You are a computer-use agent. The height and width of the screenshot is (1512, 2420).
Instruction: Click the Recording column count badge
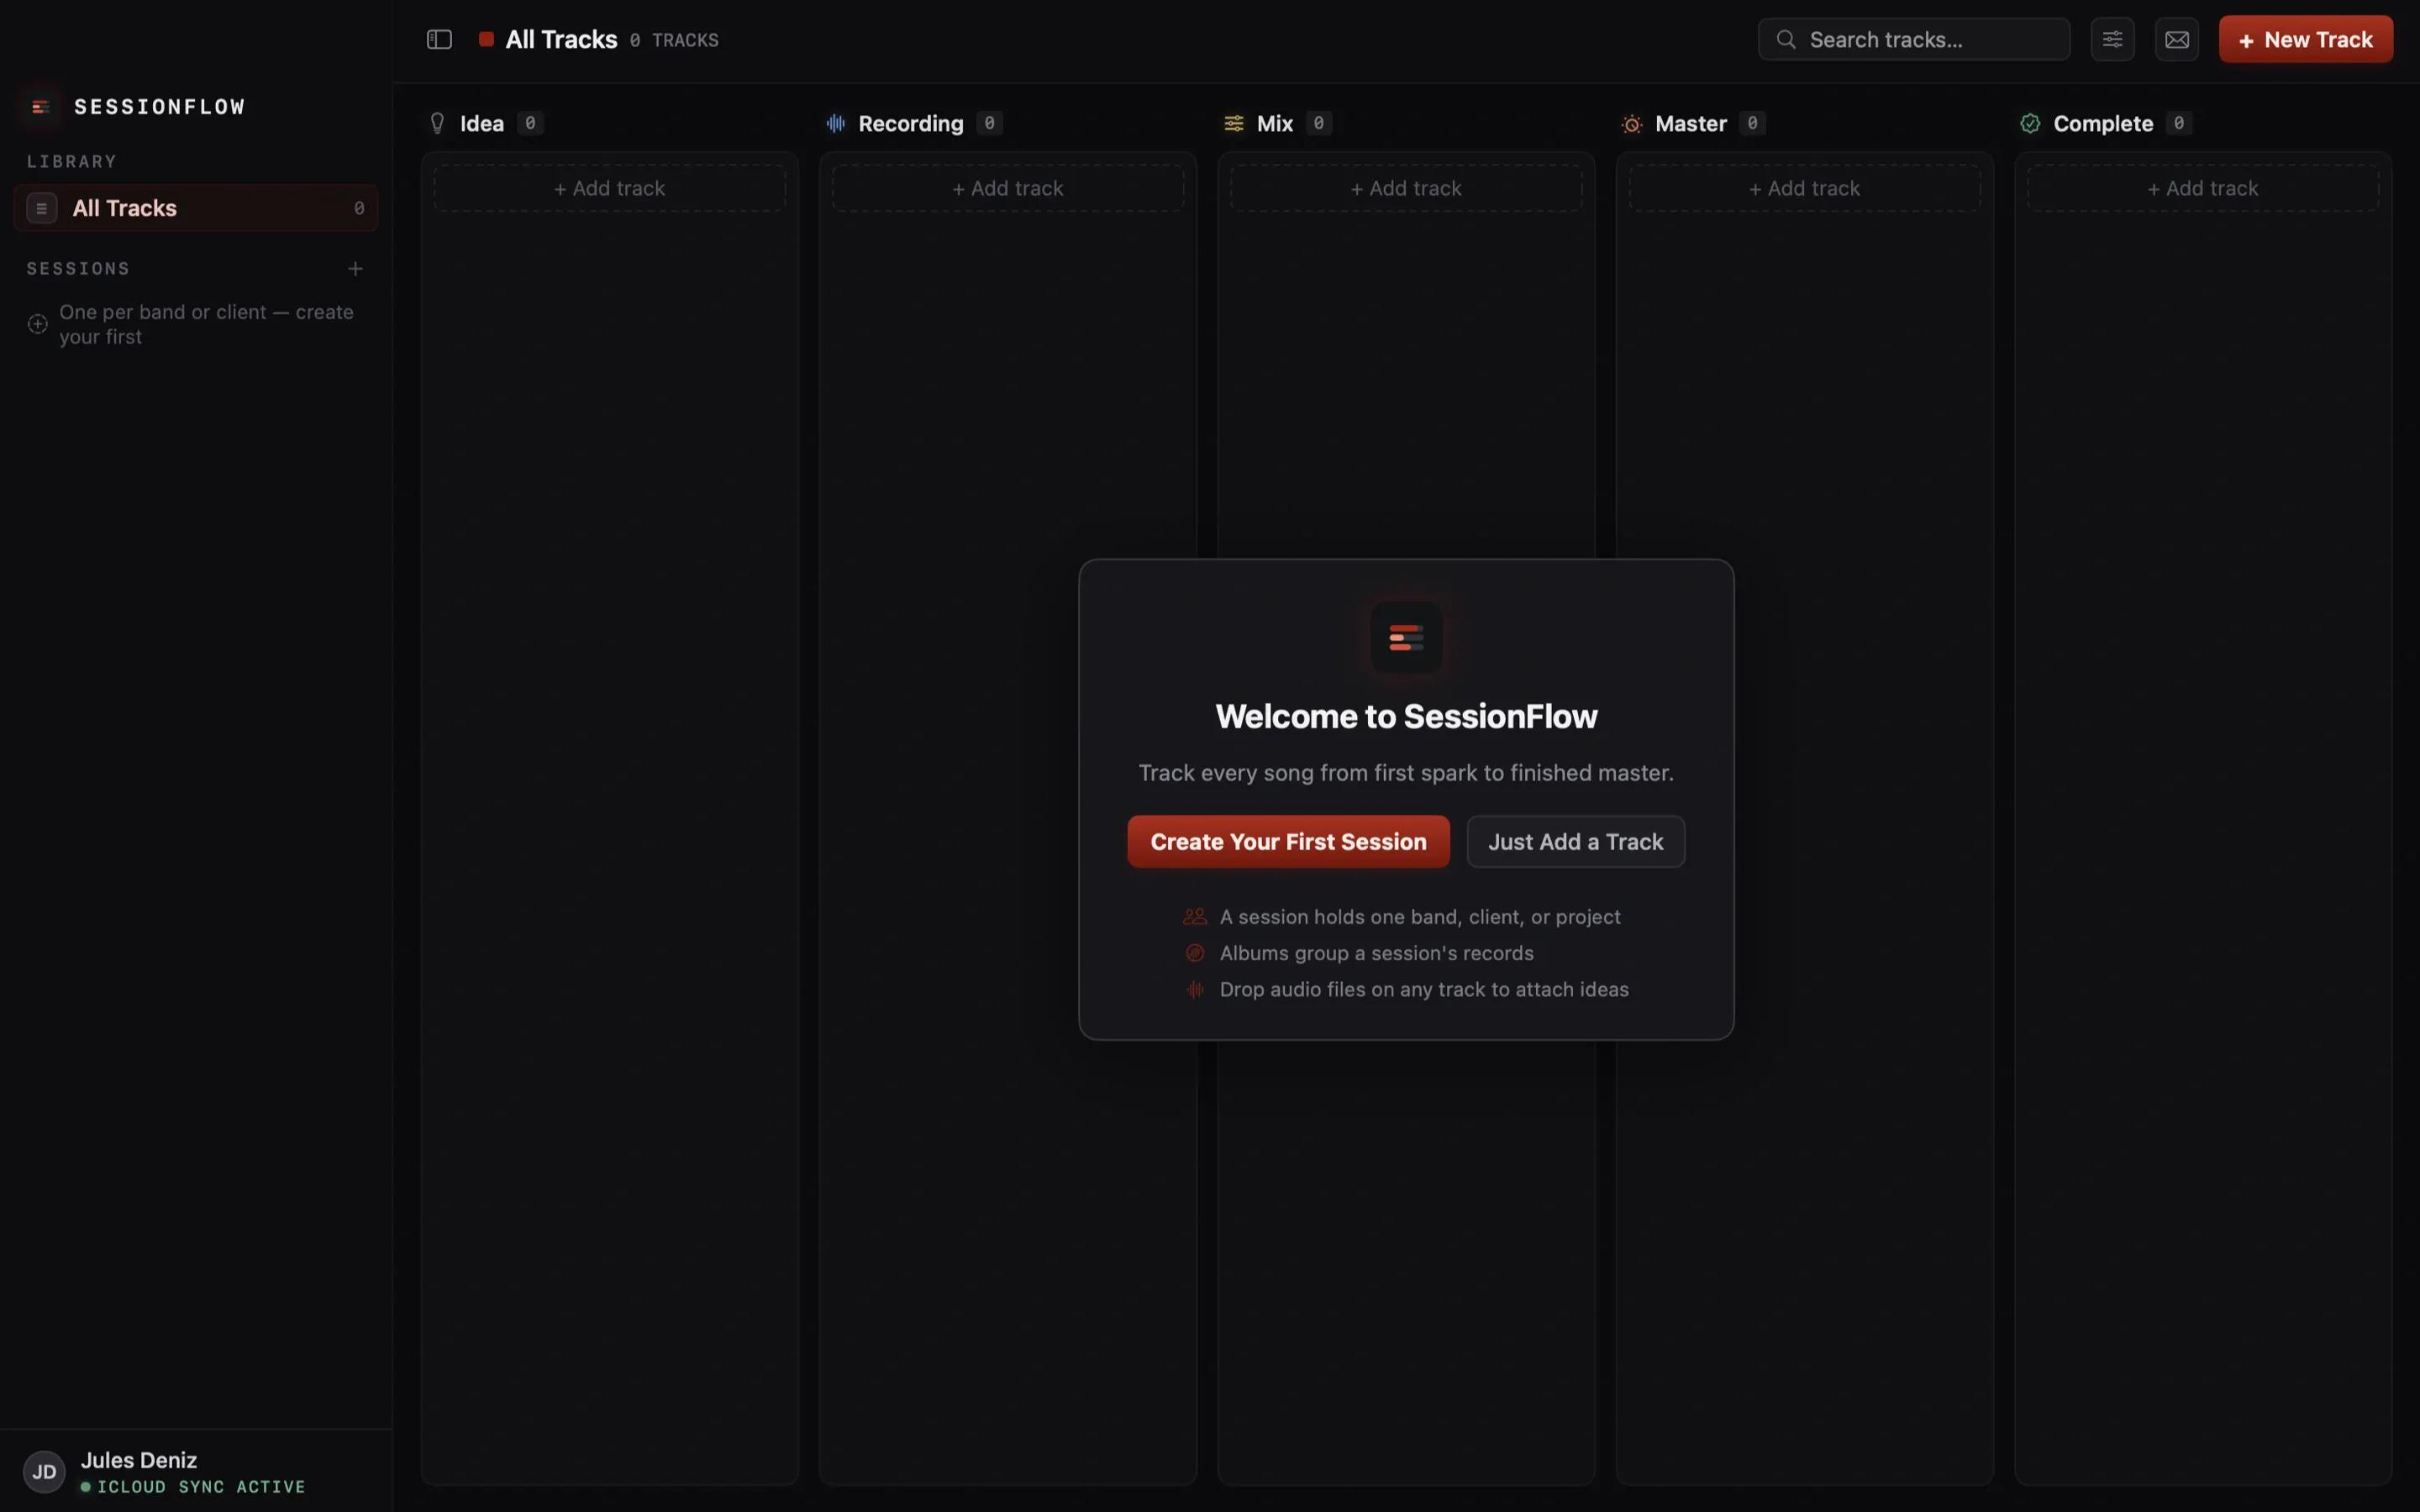[x=989, y=123]
